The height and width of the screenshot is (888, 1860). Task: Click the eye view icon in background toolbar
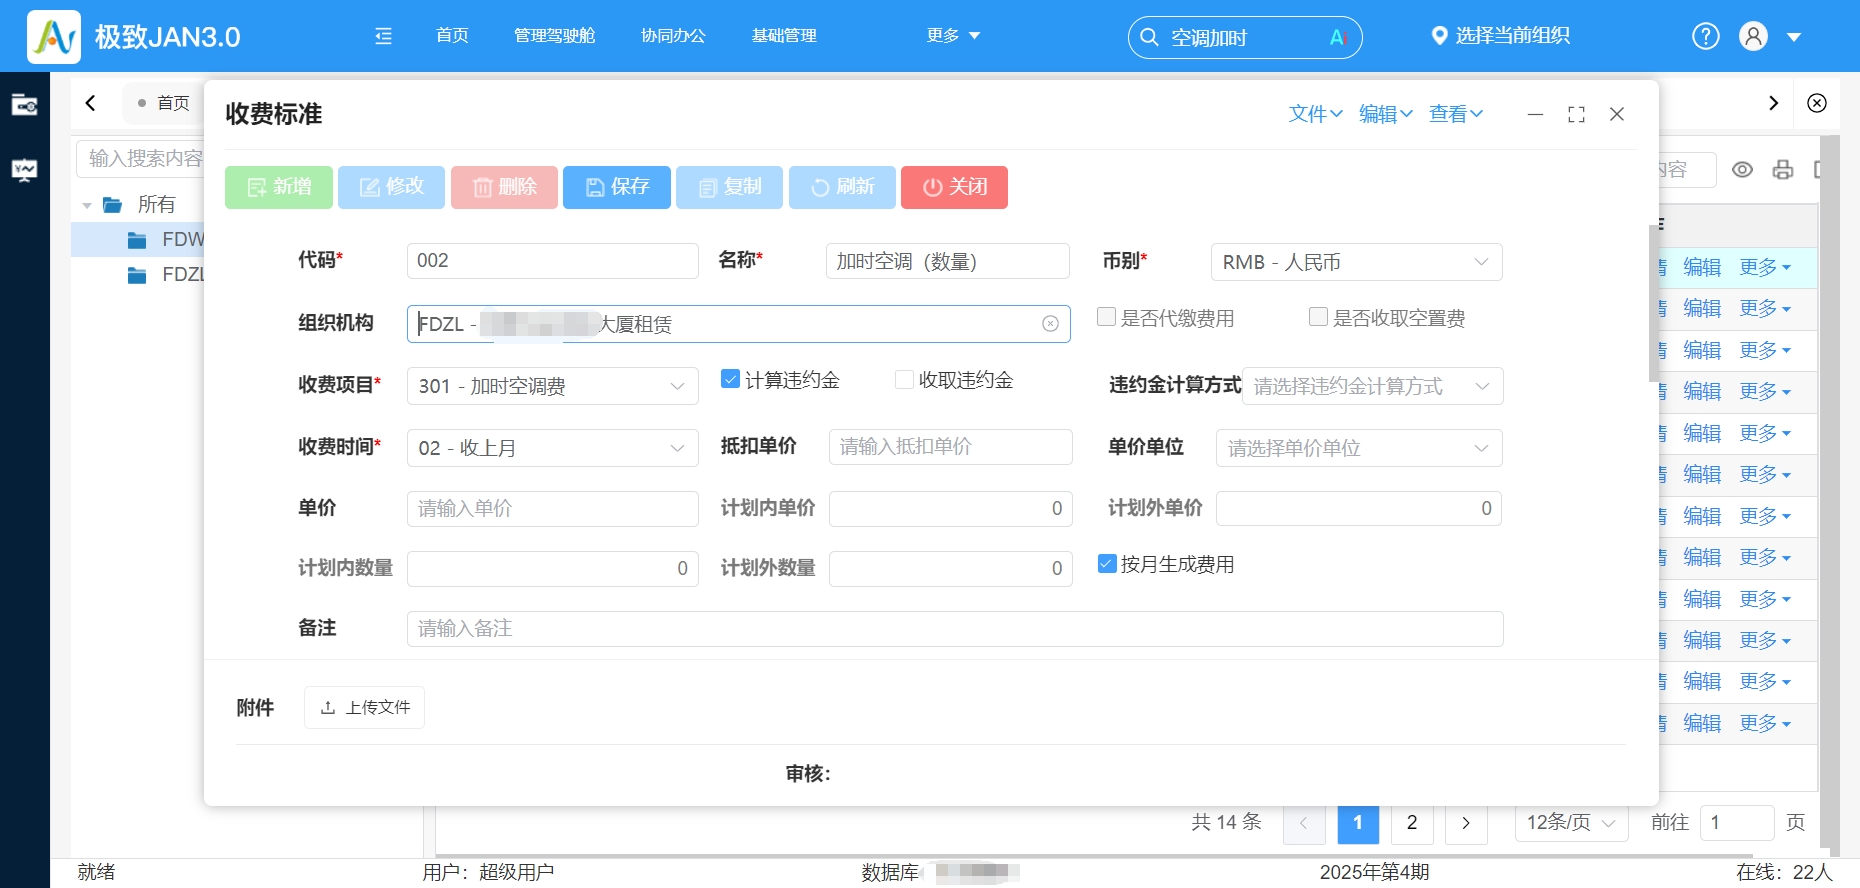click(x=1742, y=170)
